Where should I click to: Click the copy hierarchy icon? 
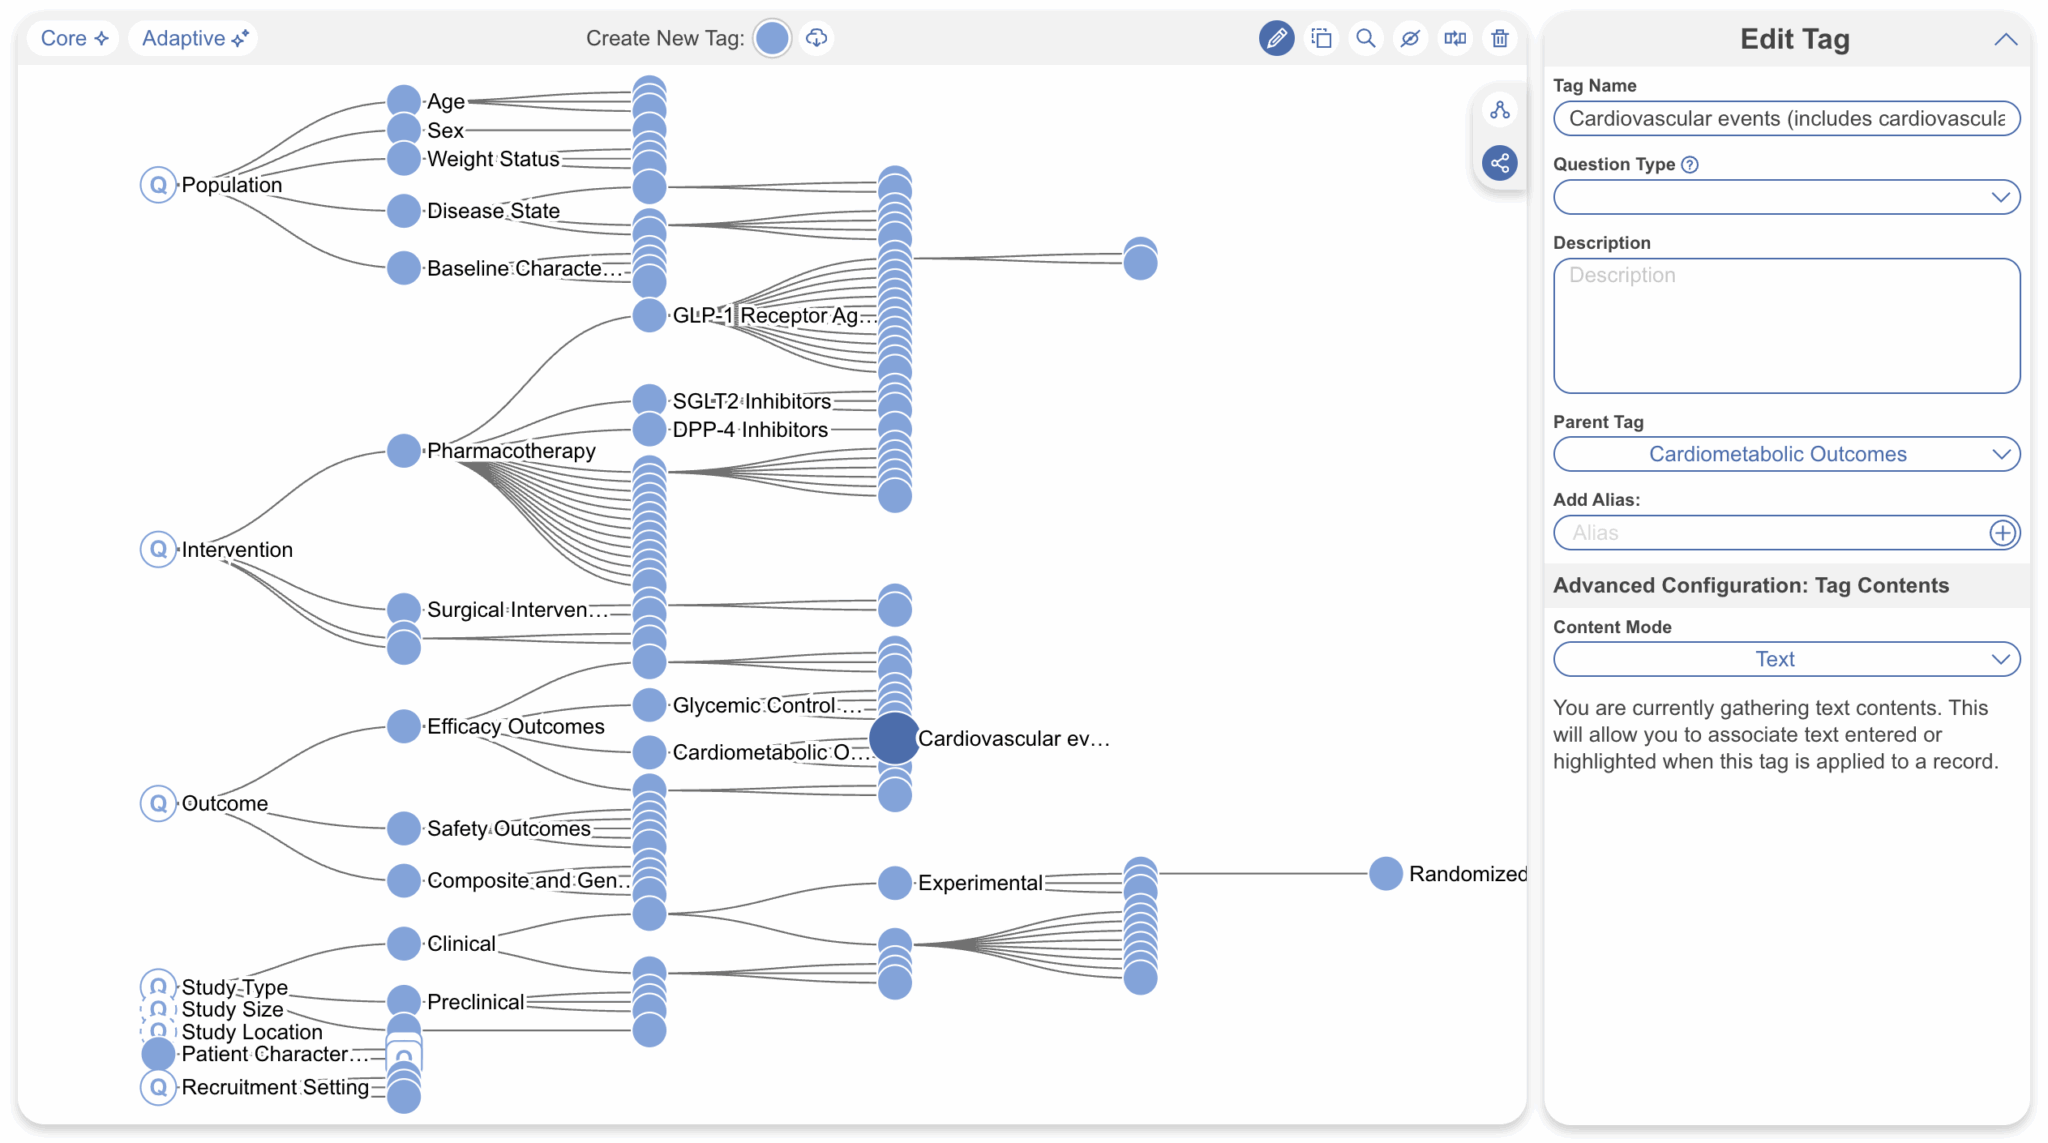coord(1321,38)
